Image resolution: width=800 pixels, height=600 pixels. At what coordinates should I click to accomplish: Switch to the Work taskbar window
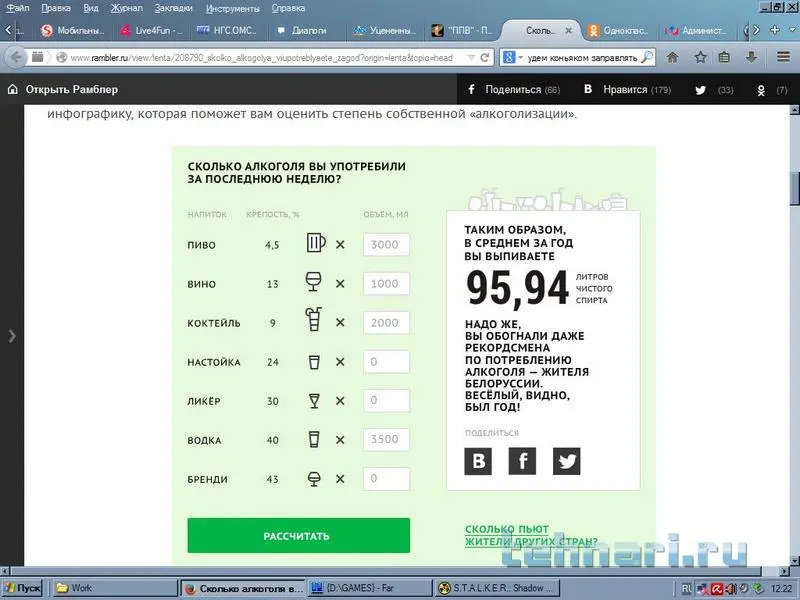[x=115, y=588]
